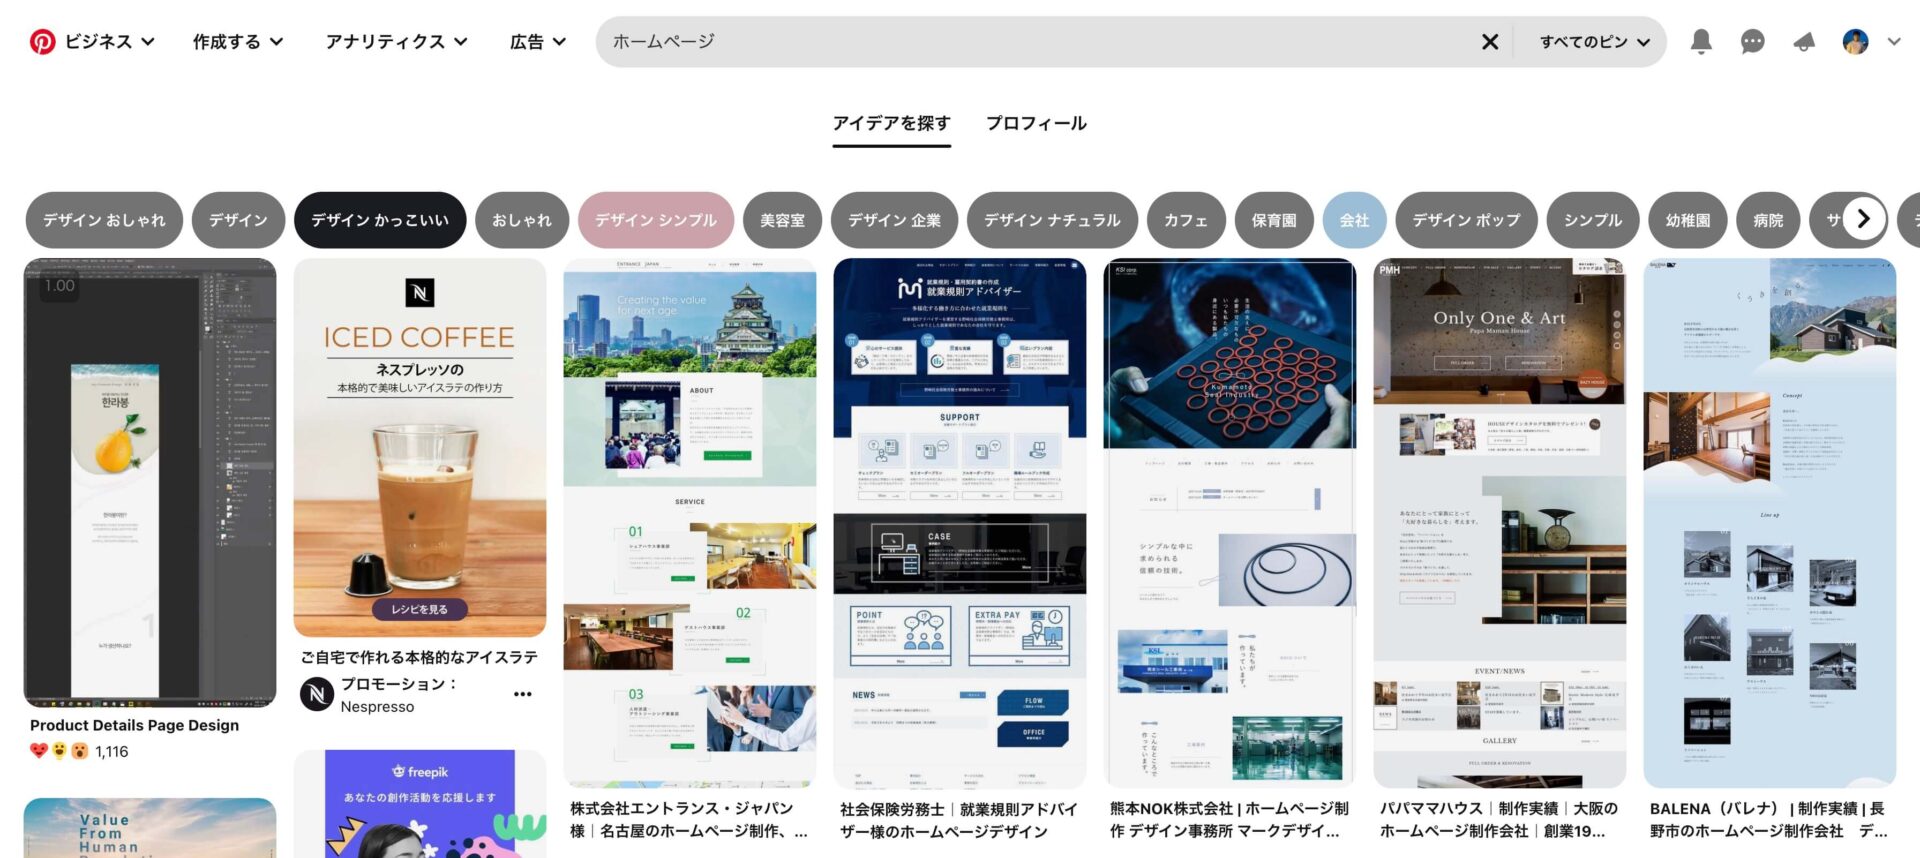The height and width of the screenshot is (858, 1920).
Task: Open the Value From Human pin
Action: [x=150, y=827]
